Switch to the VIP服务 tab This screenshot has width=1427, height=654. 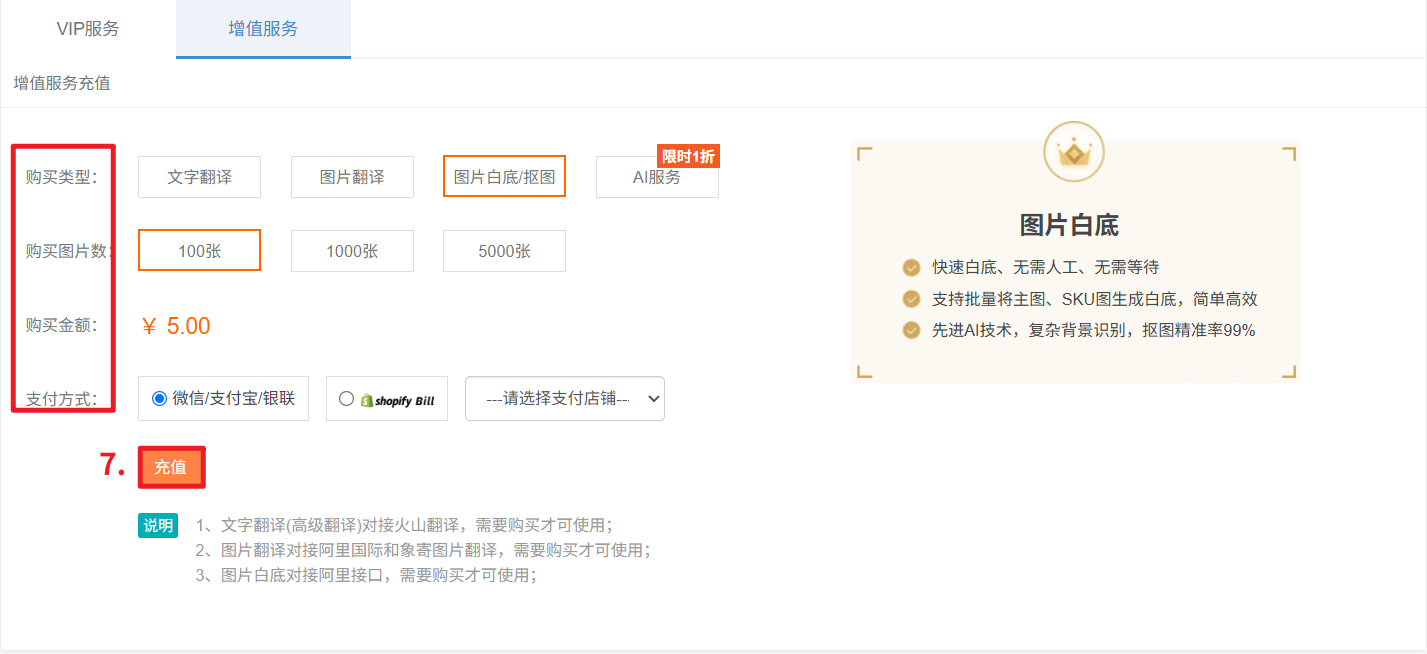(x=88, y=29)
